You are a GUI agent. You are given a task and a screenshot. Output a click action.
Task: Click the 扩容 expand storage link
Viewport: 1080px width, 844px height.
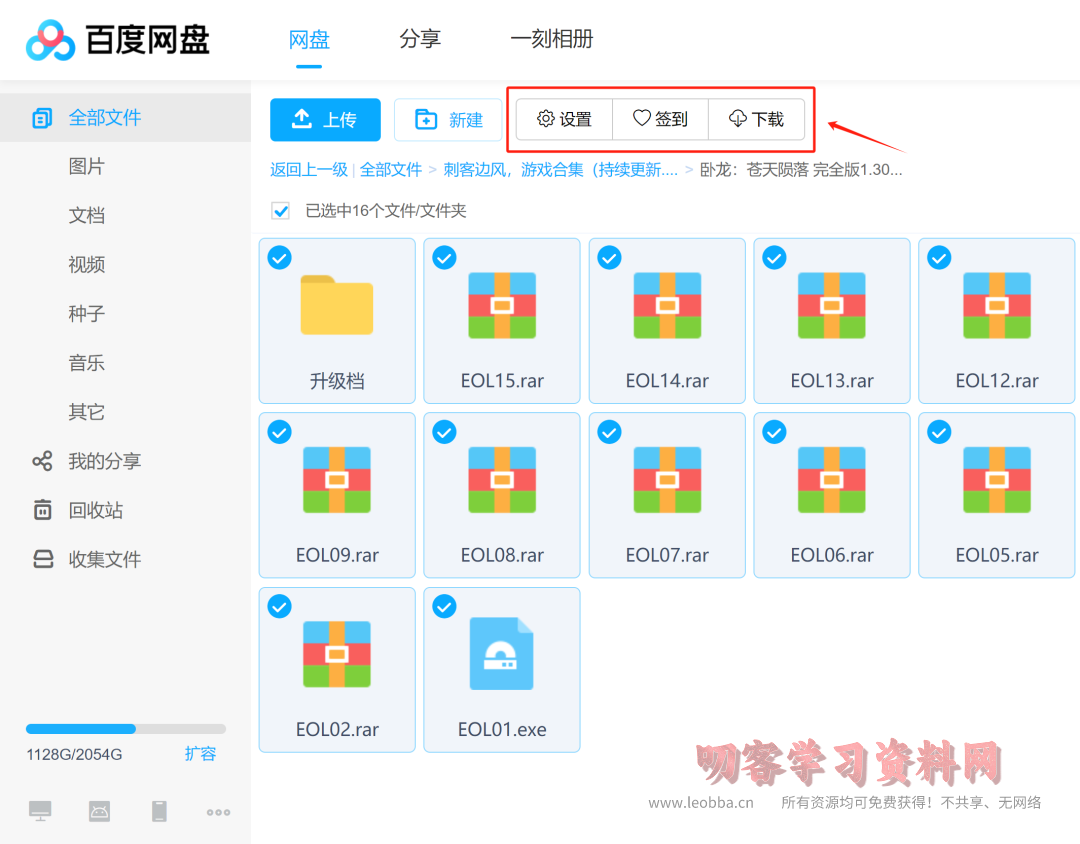tap(200, 754)
